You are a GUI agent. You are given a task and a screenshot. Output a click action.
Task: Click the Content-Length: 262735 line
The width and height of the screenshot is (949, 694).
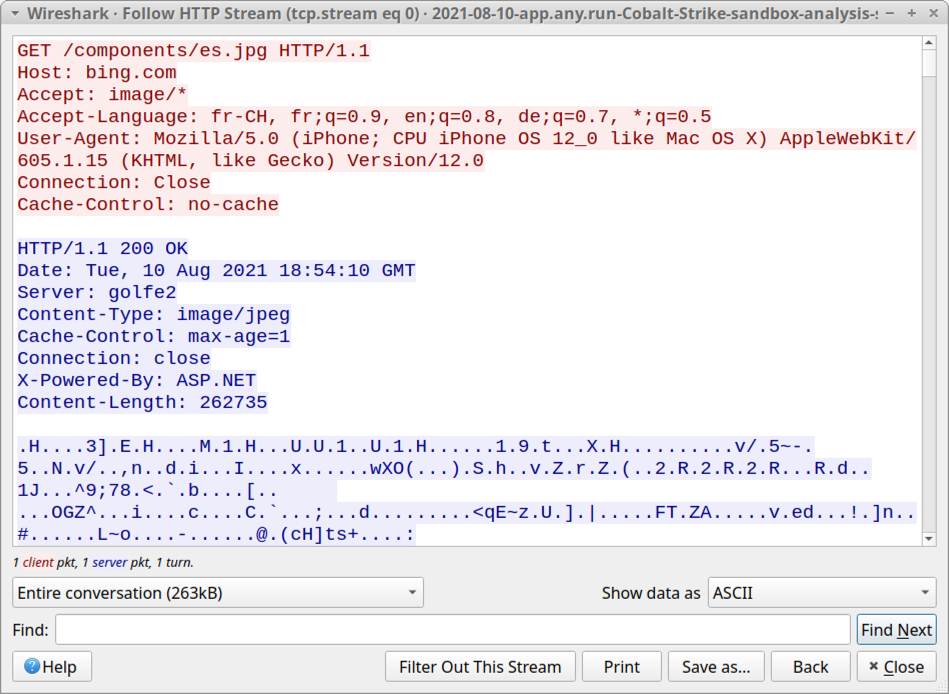click(x=142, y=402)
